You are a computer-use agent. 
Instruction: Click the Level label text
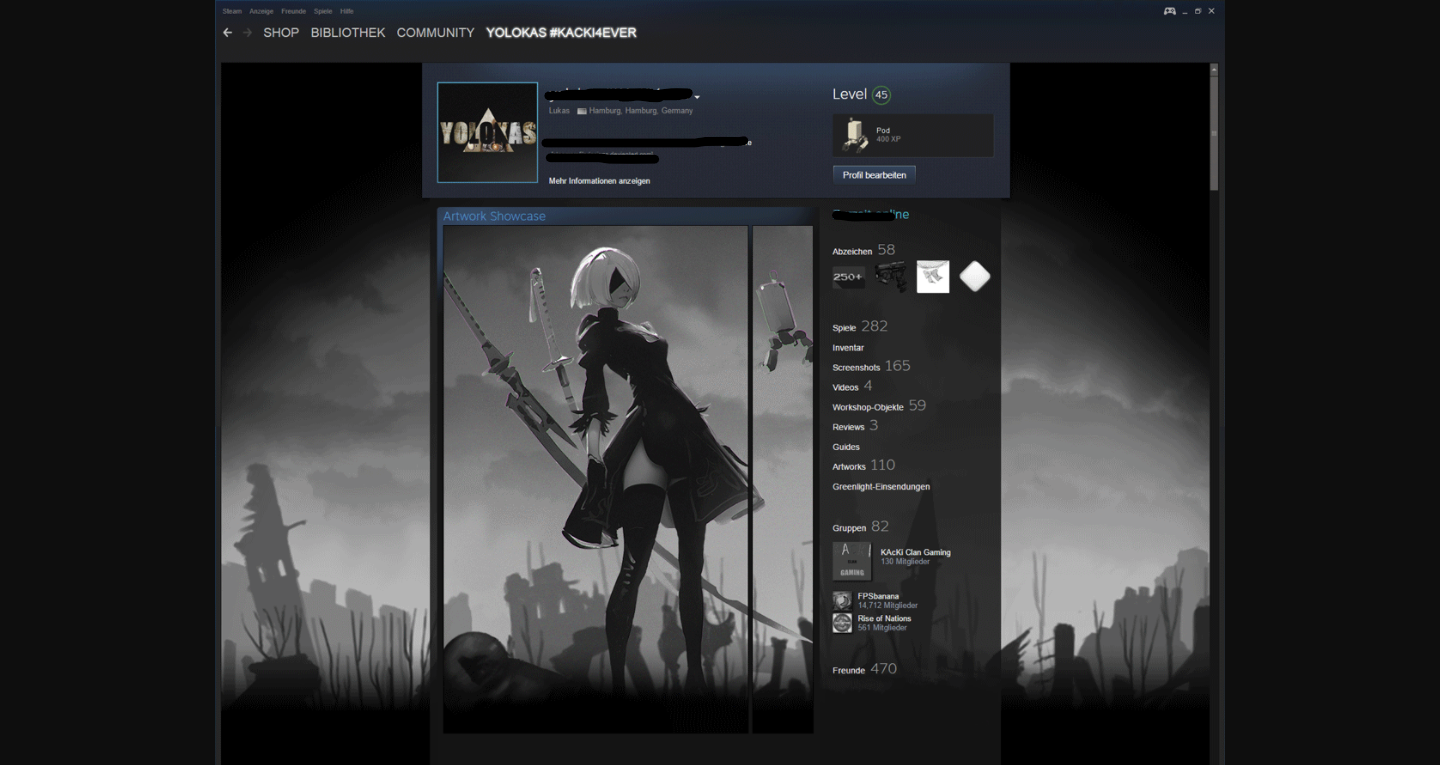[x=849, y=94]
